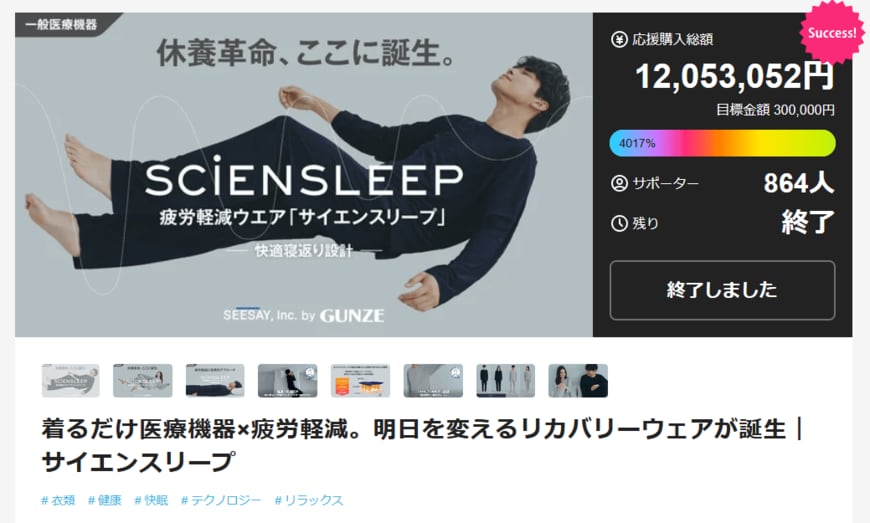Click the GUNZE logo on the banner

point(352,316)
